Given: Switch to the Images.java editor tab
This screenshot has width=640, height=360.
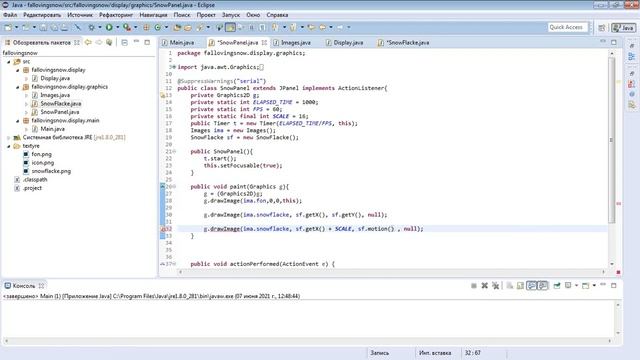Looking at the screenshot, I should point(292,42).
